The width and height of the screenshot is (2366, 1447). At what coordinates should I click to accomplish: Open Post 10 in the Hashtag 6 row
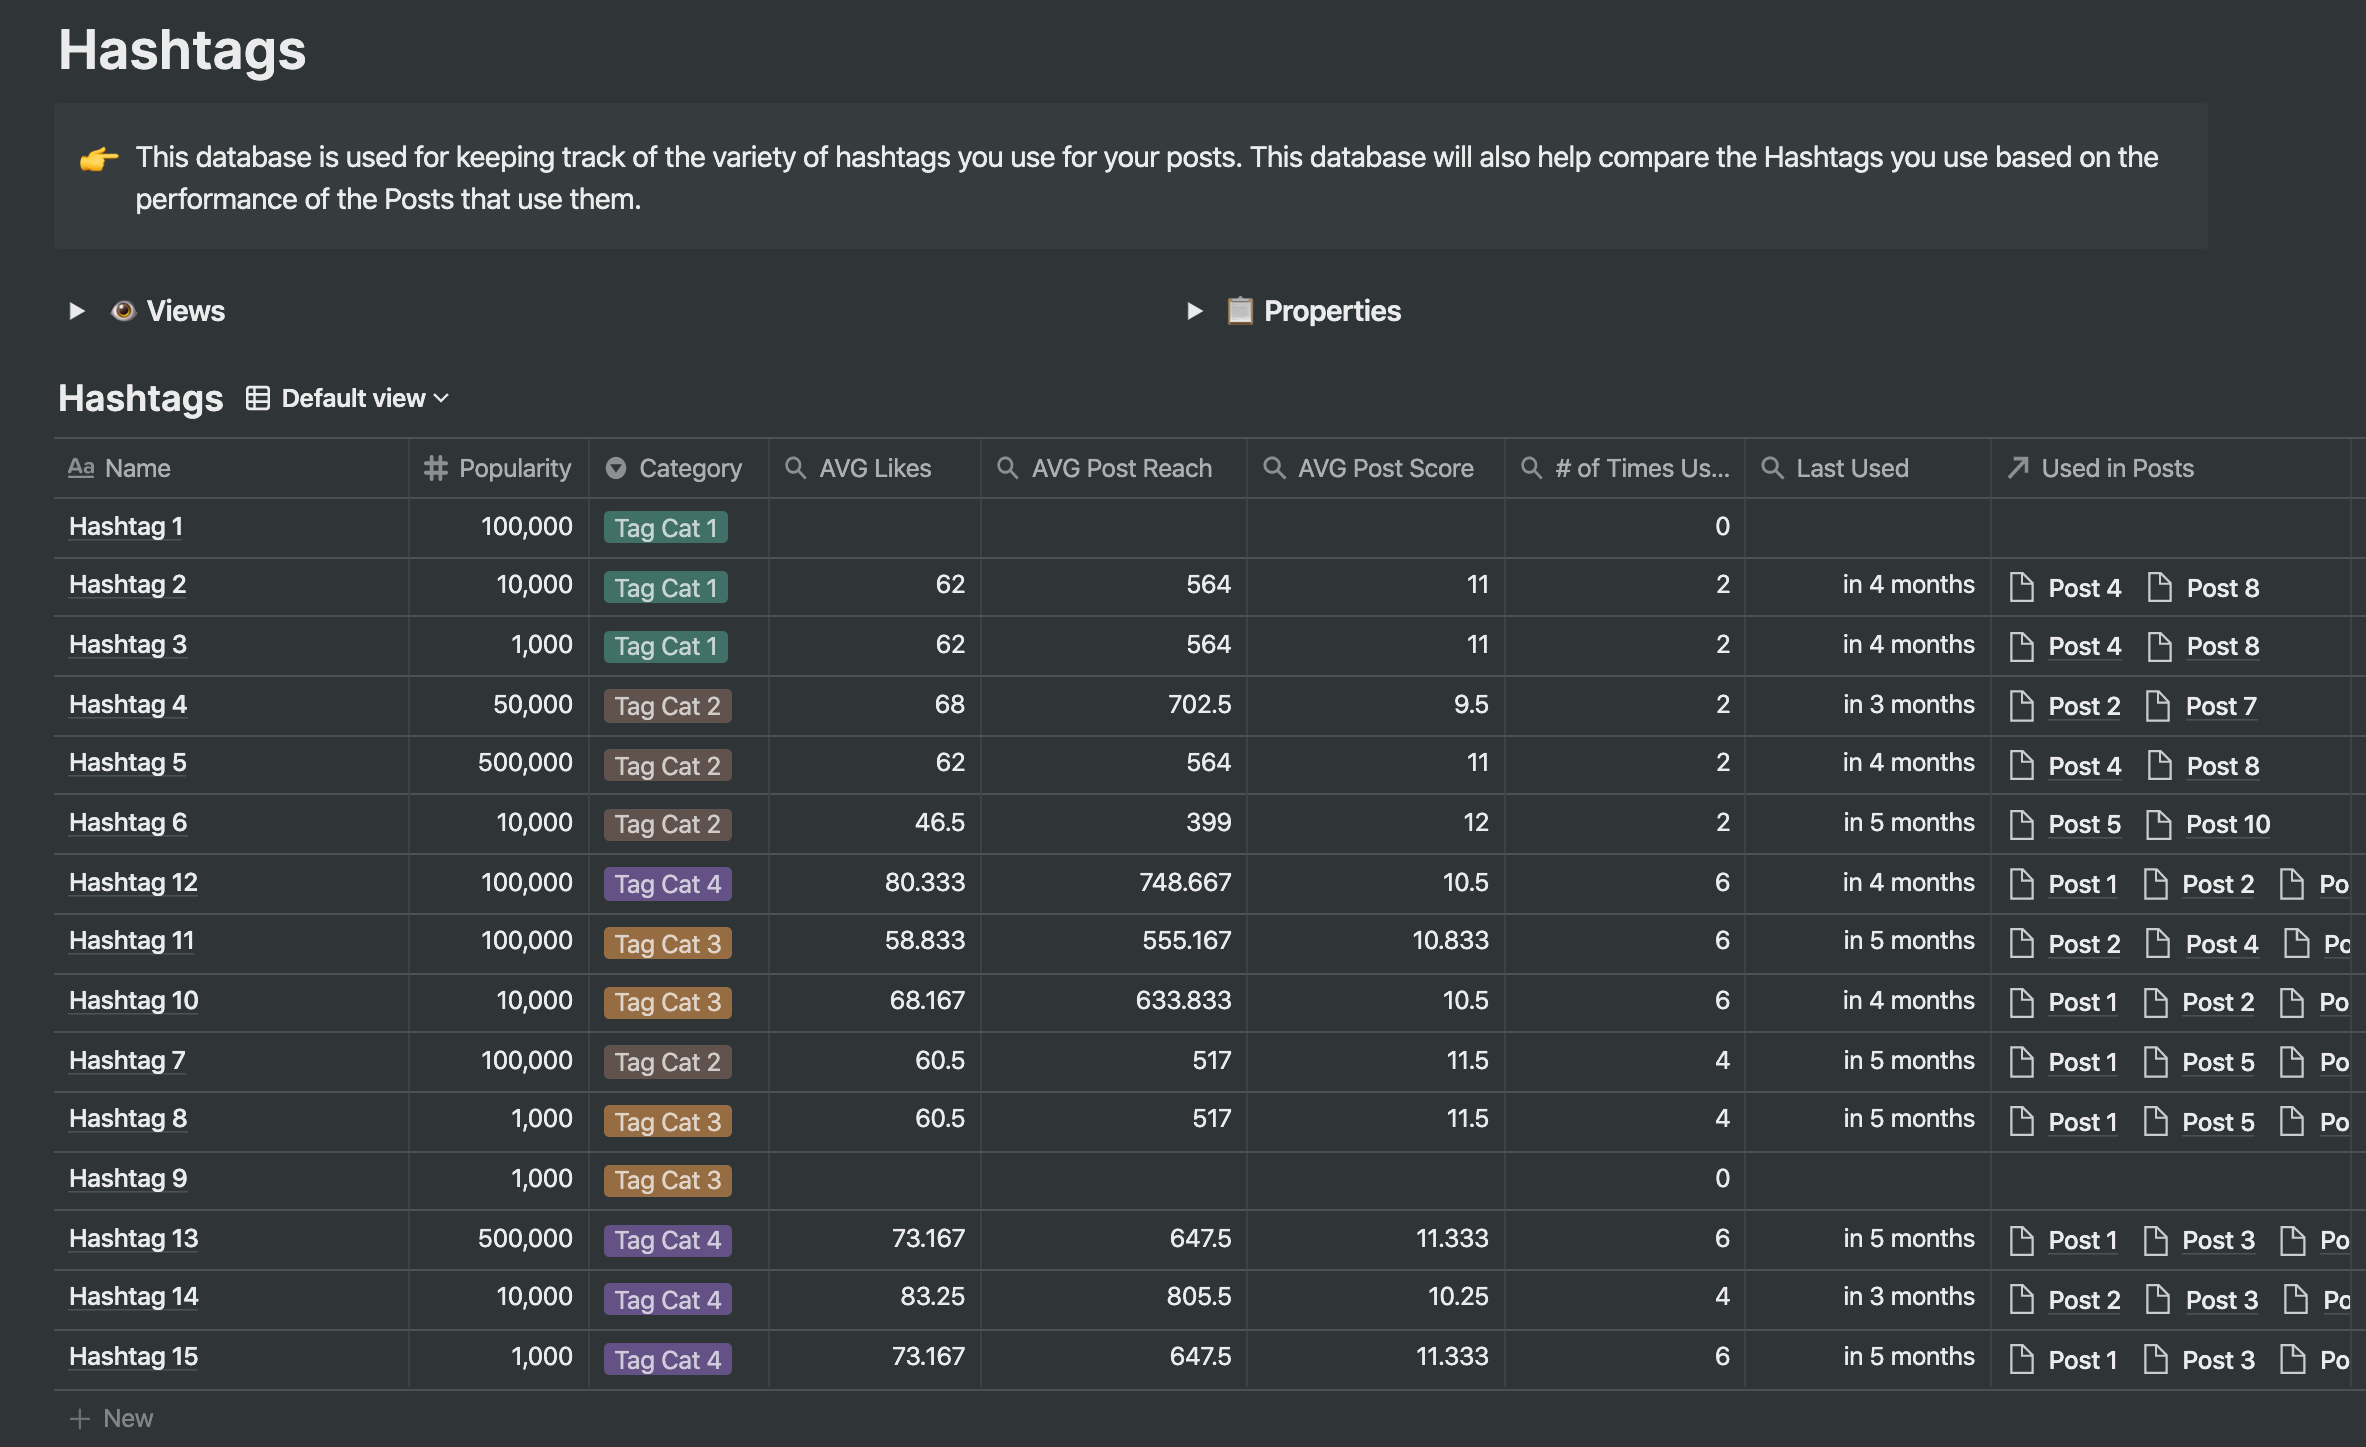[x=2229, y=824]
